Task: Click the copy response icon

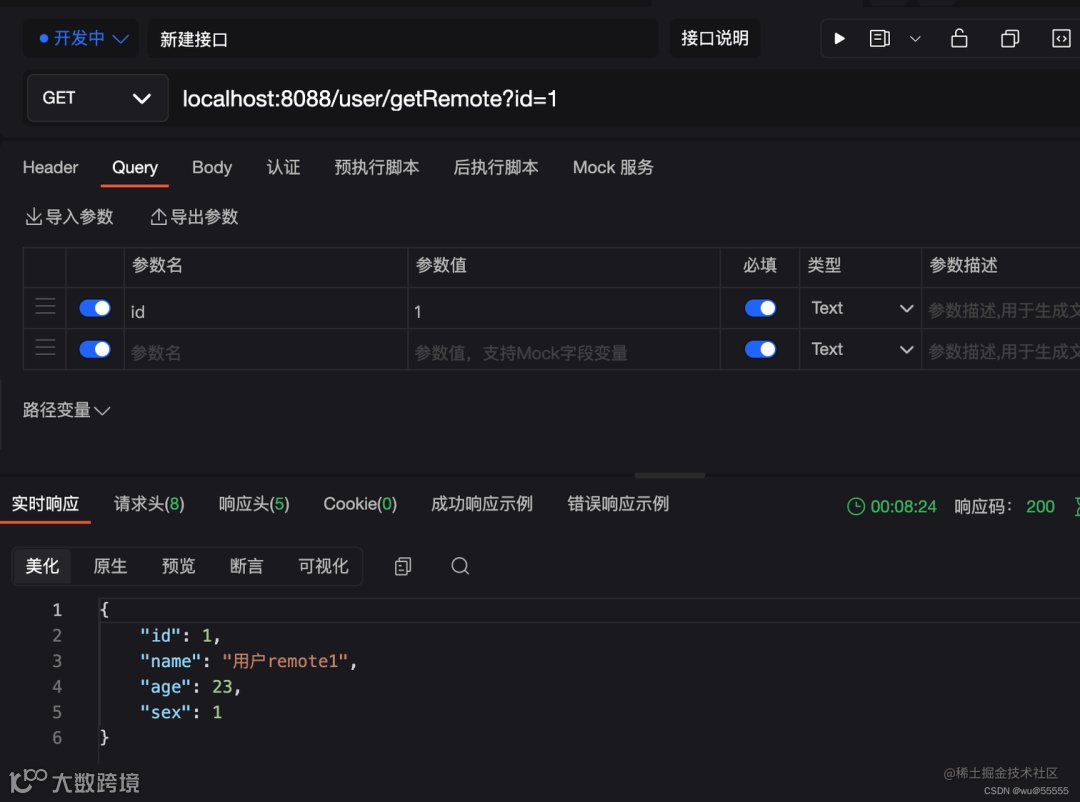Action: coord(403,566)
